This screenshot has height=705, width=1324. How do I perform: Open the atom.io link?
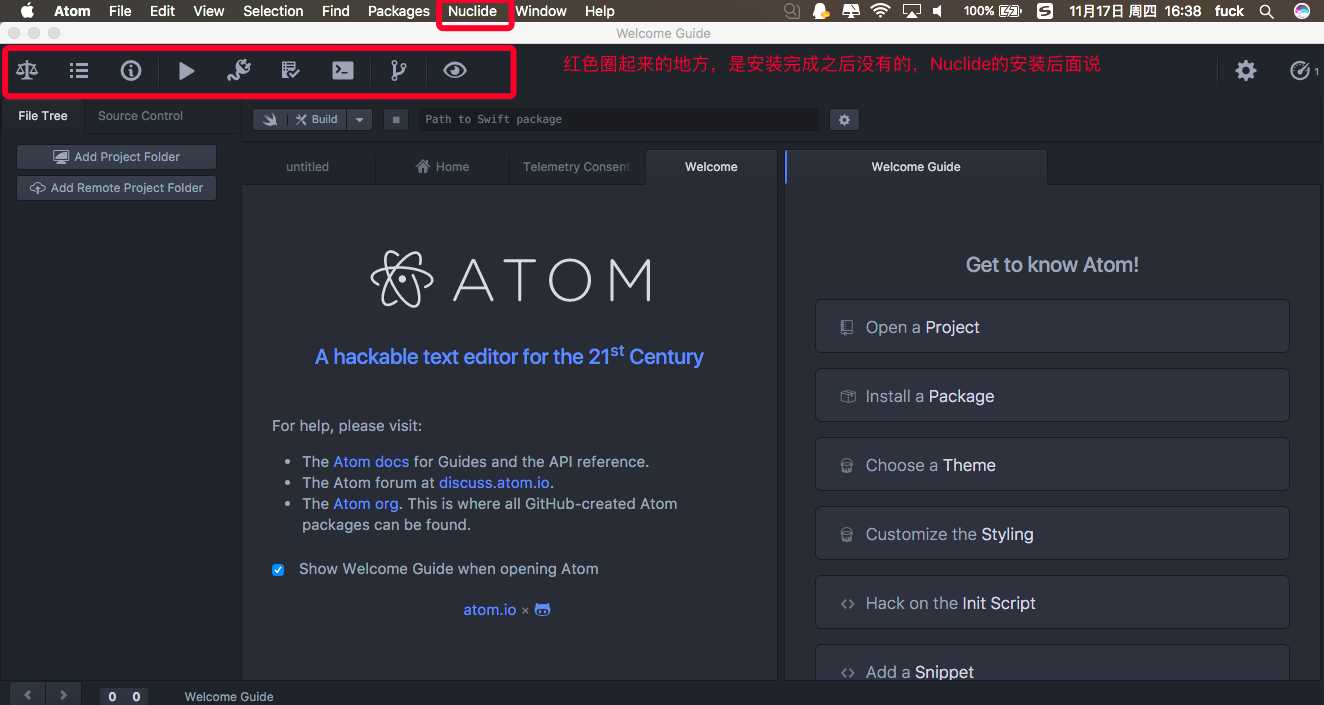(x=490, y=609)
